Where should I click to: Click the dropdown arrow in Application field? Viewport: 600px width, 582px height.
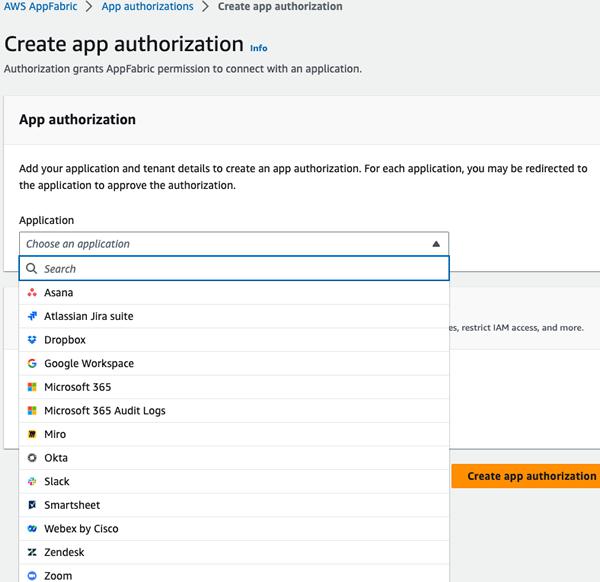coord(436,244)
